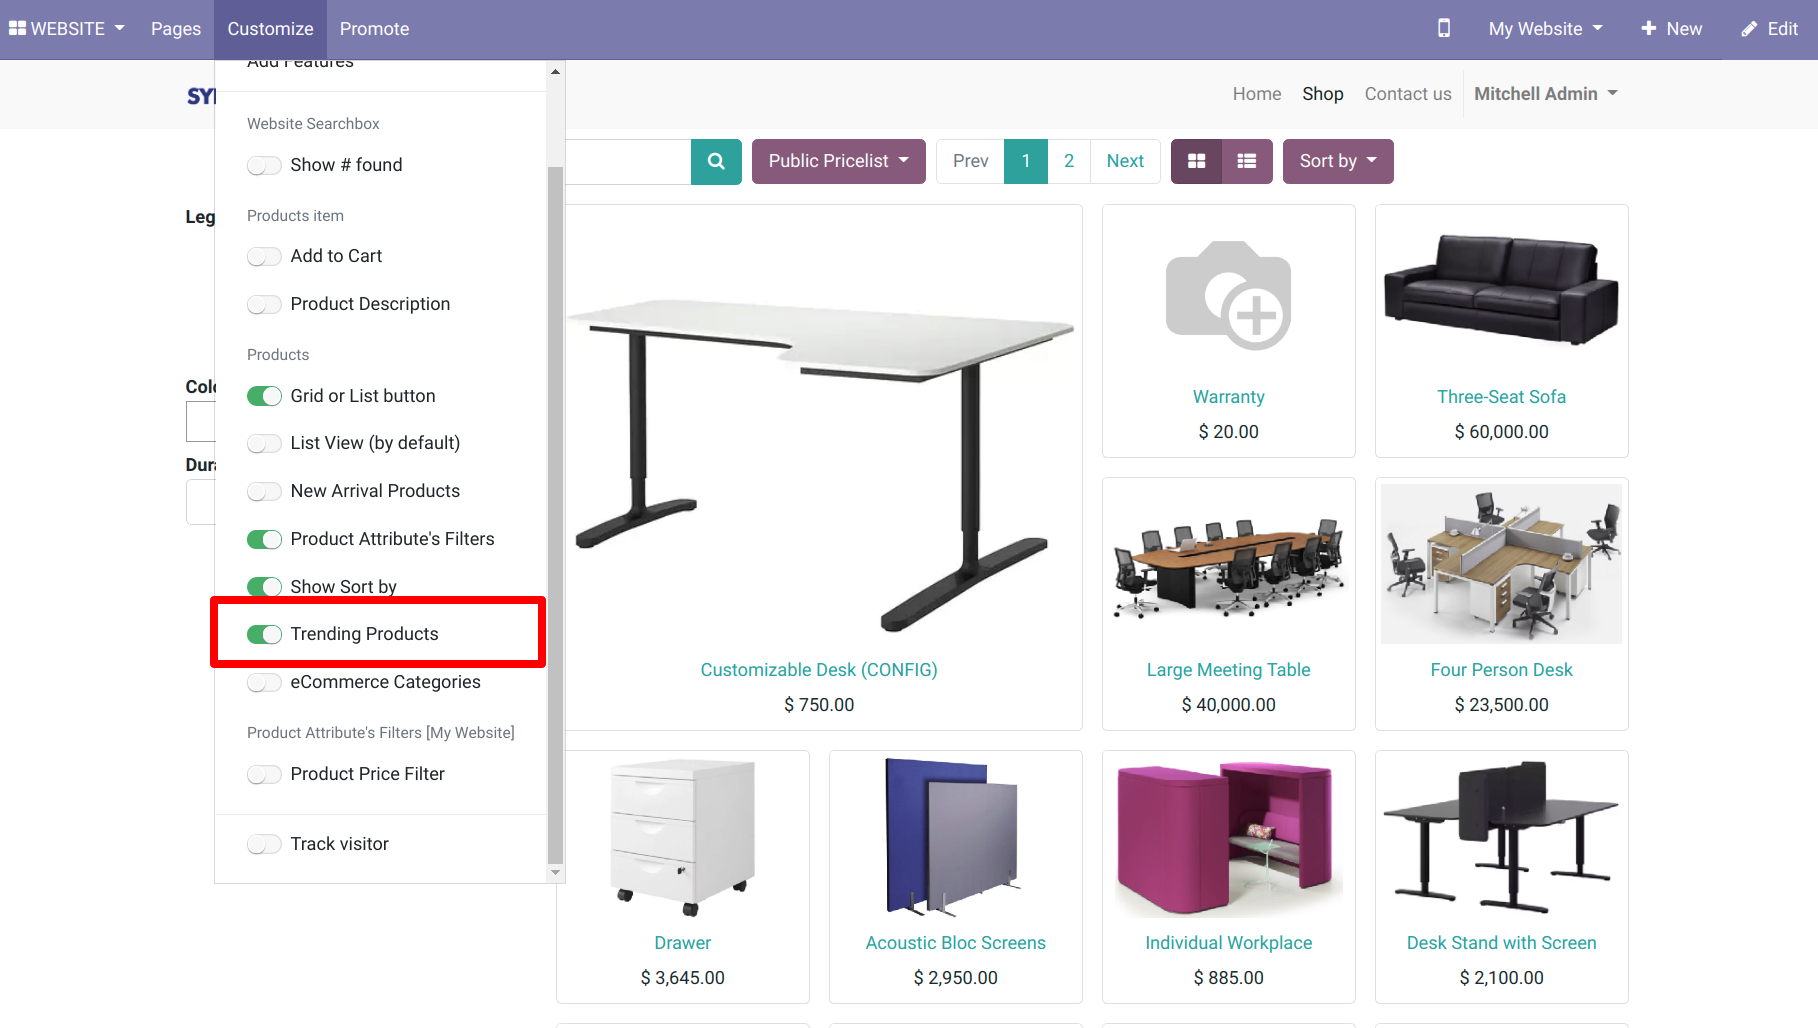Enable the Add to Cart toggle
The image size is (1818, 1028).
[265, 257]
